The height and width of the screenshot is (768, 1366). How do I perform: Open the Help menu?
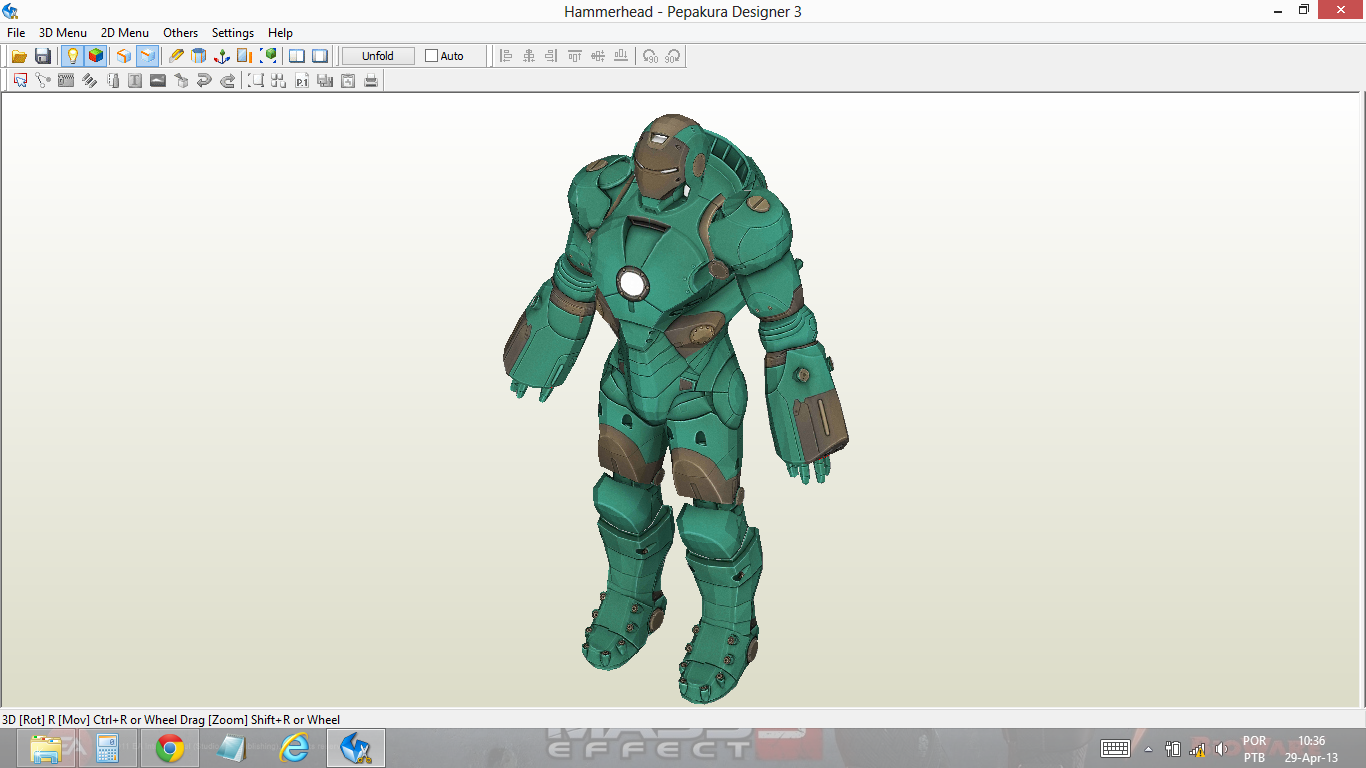280,32
